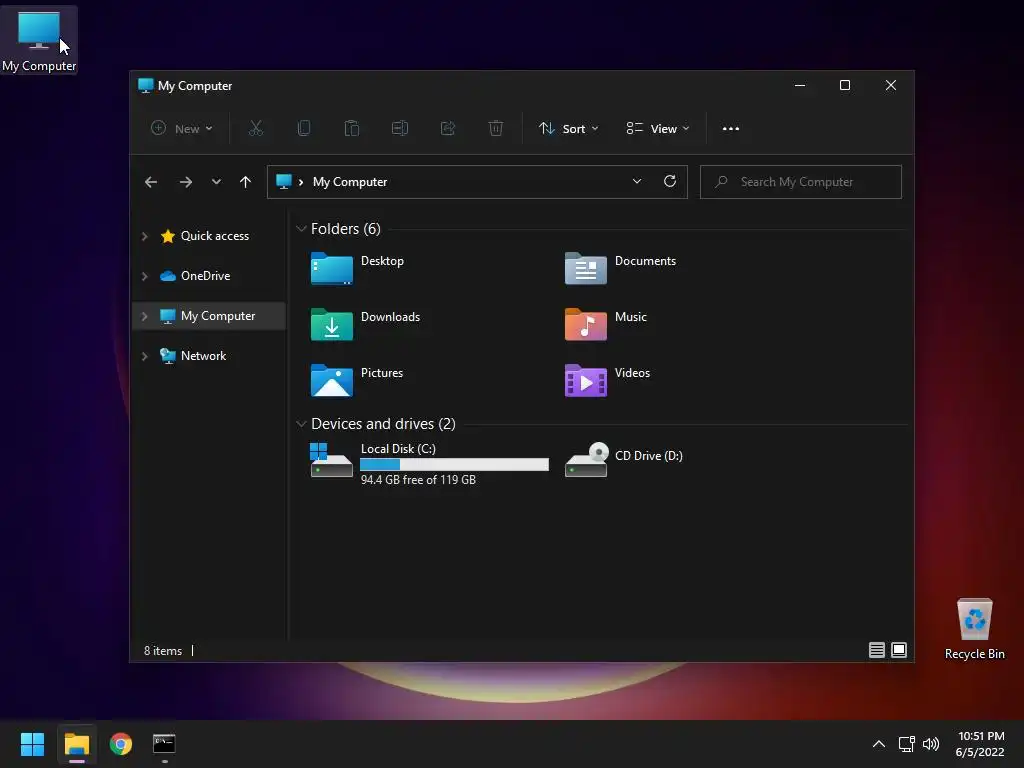
Task: Go back with the left arrow
Action: 151,182
